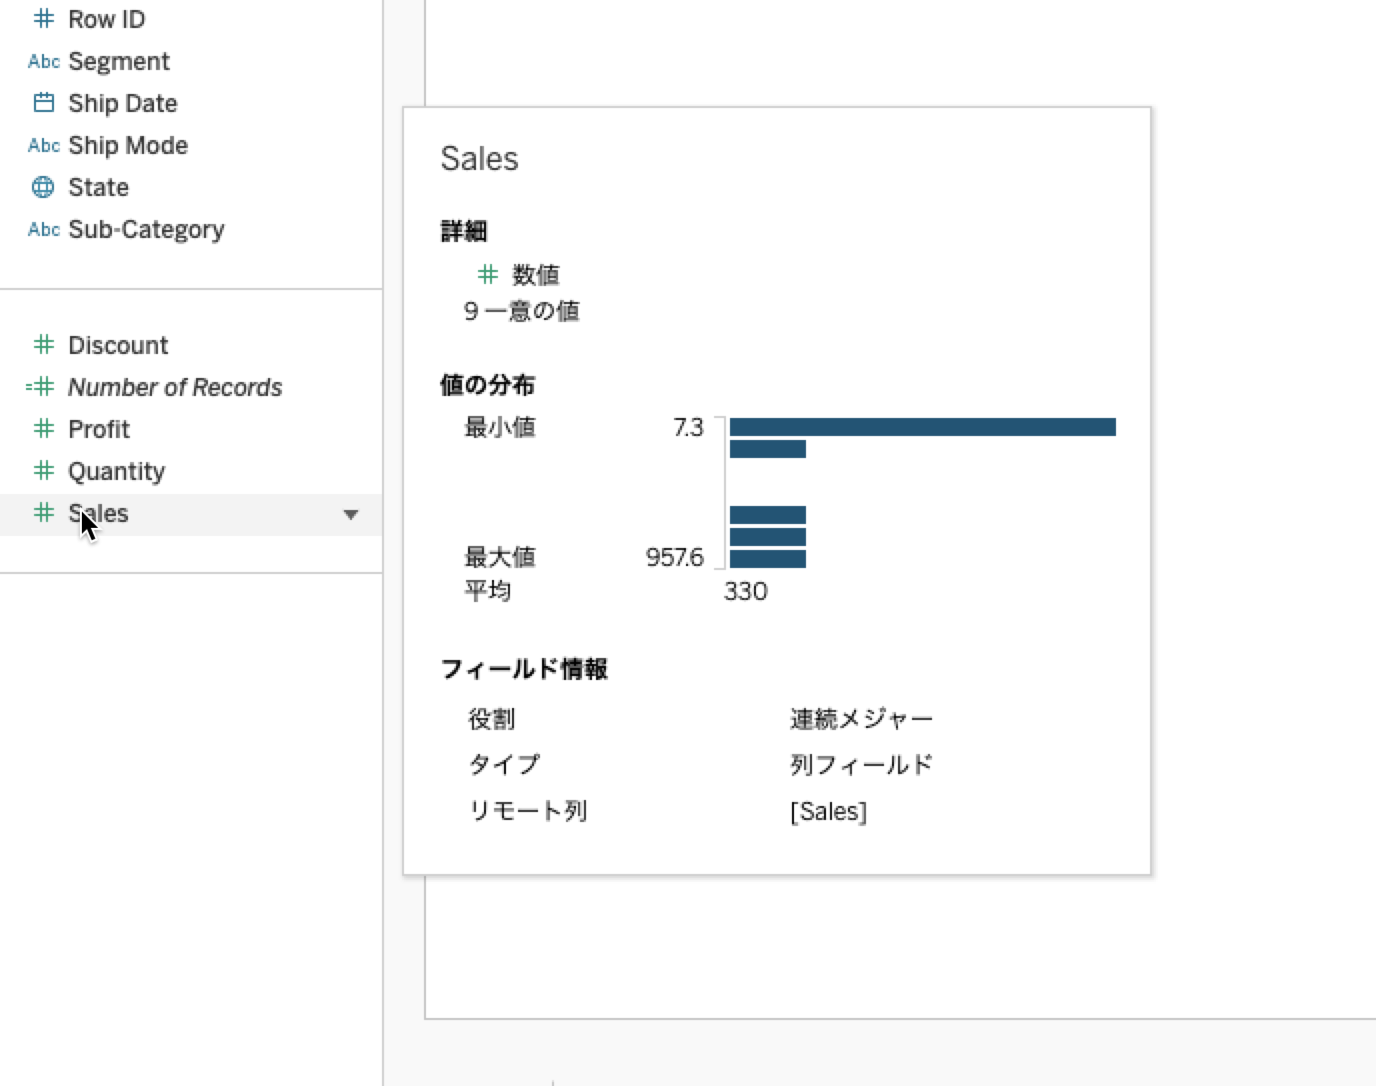This screenshot has height=1086, width=1376.
Task: Click the 最大値 957.6 label
Action: point(675,557)
